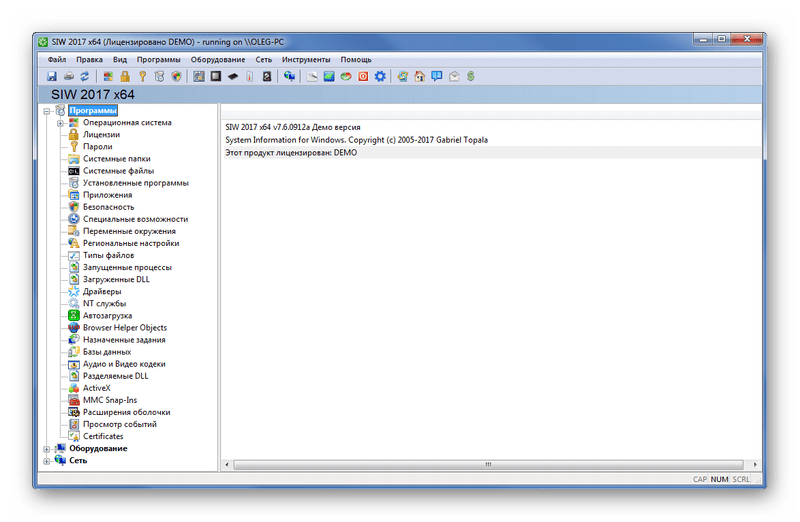Select Пароли in the tree

97,147
